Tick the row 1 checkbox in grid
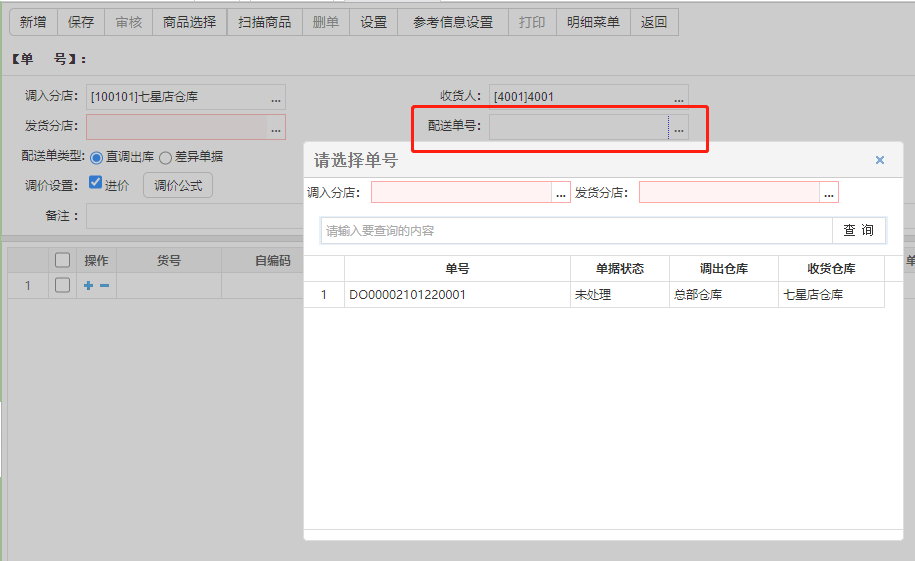Screen dimensions: 915x561 pos(62,285)
